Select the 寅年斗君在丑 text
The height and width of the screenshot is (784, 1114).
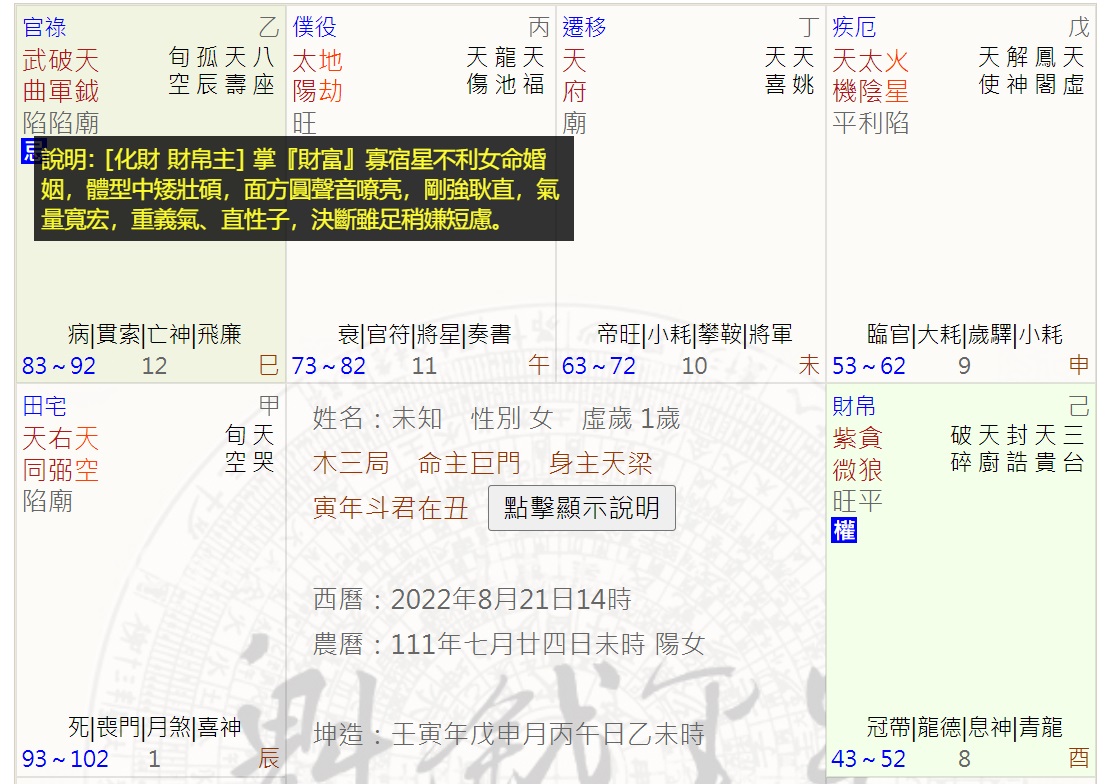390,508
